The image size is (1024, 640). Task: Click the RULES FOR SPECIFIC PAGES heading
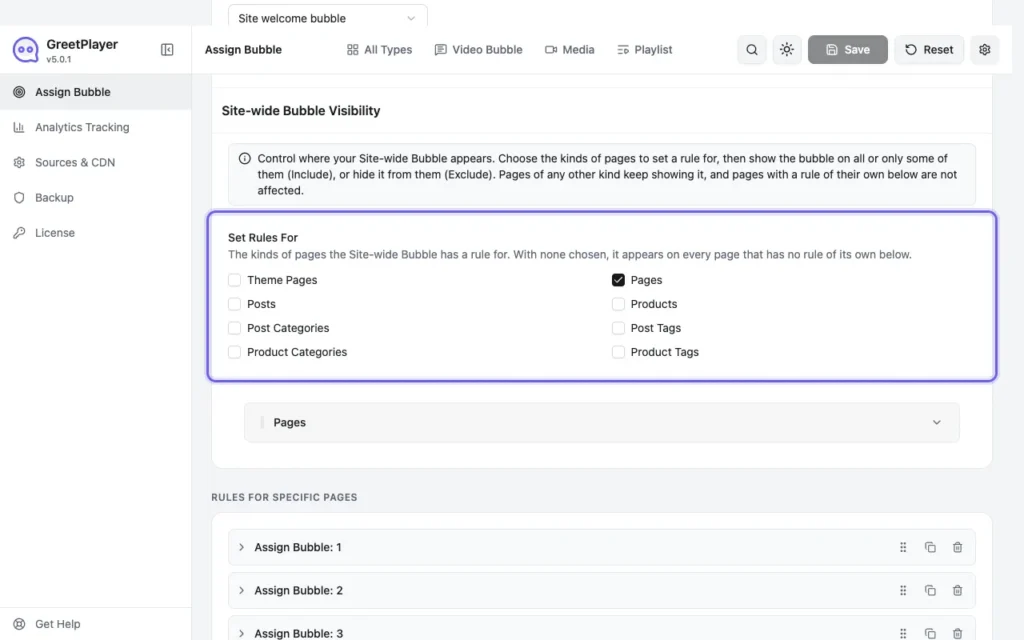[284, 498]
